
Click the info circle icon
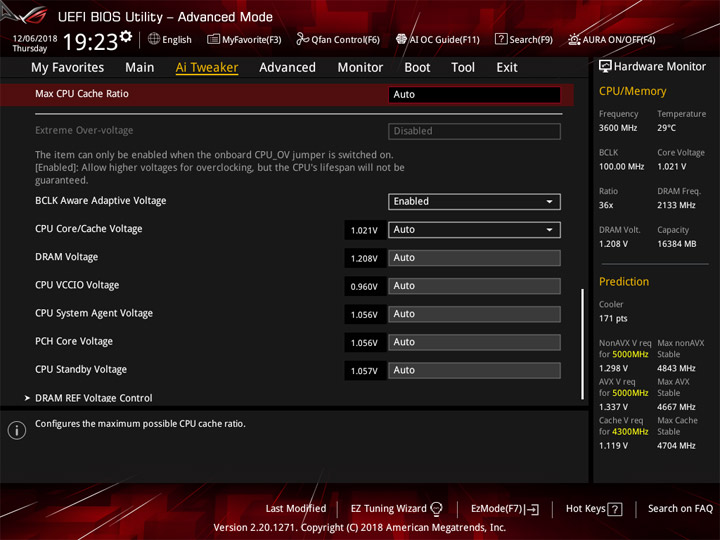pos(17,430)
